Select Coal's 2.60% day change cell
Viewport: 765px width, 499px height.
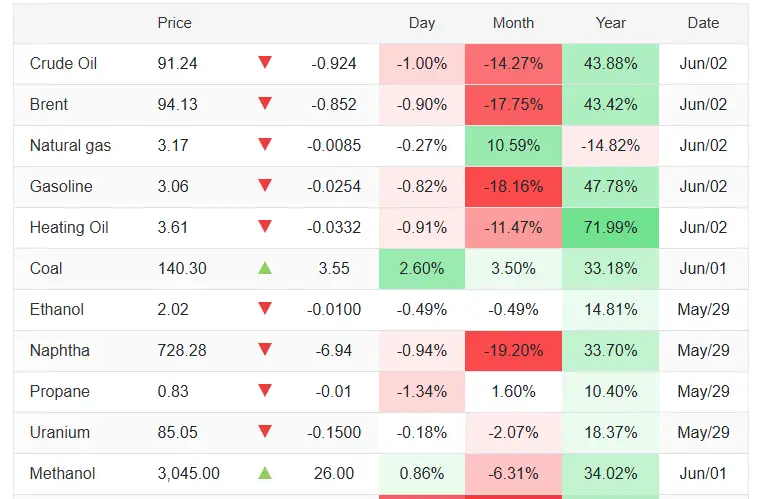point(422,269)
